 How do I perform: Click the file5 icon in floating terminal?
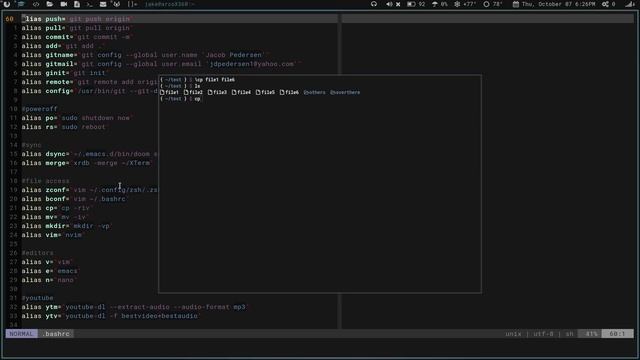click(x=258, y=92)
